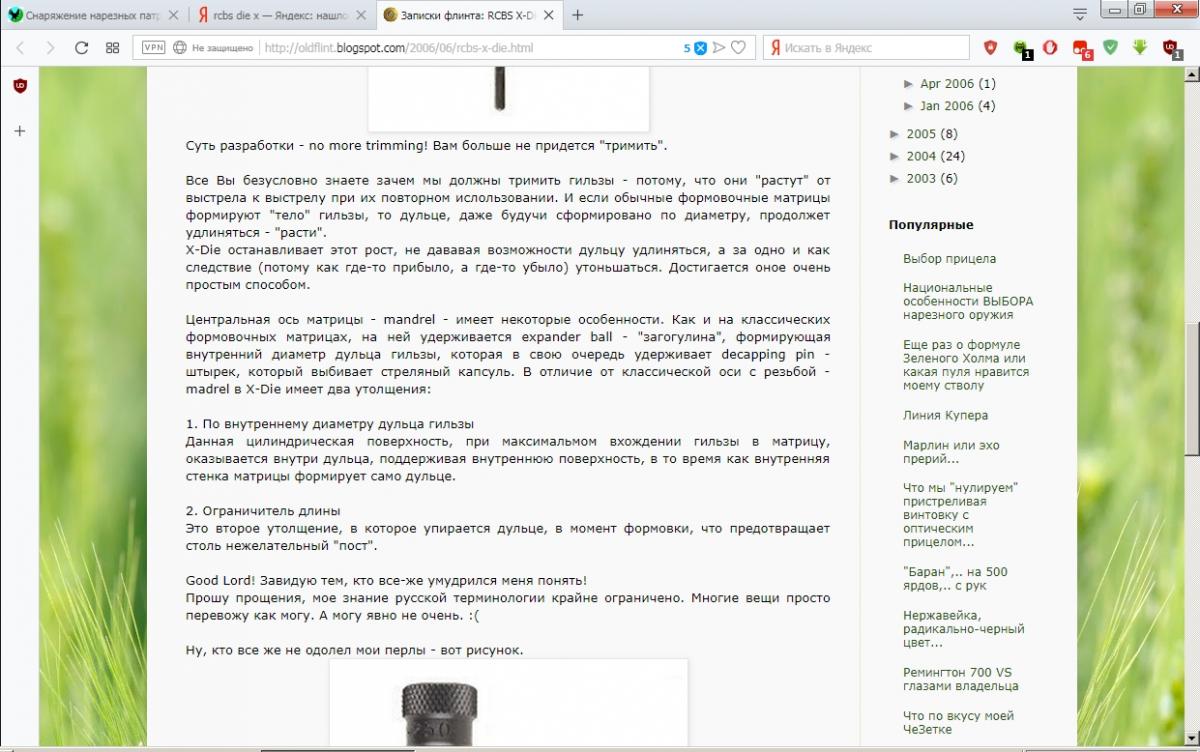Add new sidebar item with plus

19,131
